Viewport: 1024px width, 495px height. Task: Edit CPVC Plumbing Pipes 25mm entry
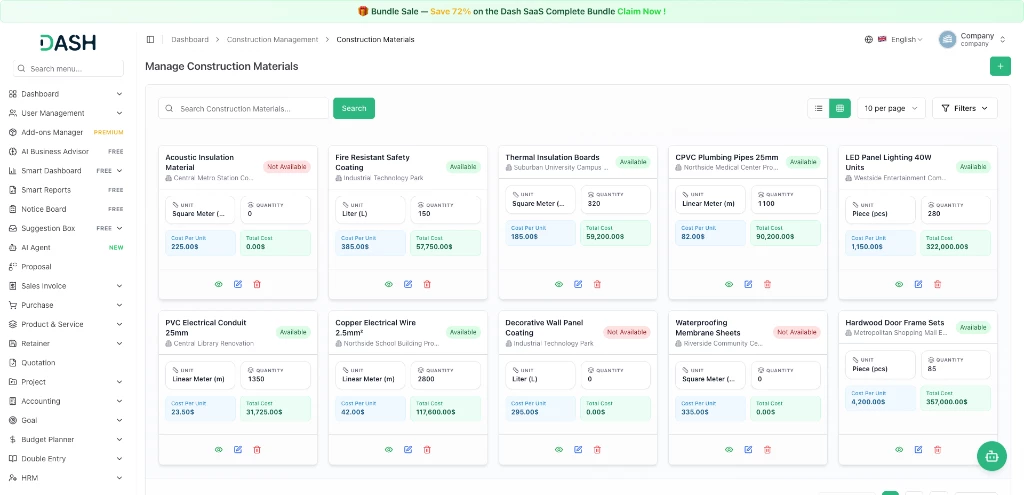click(x=748, y=284)
